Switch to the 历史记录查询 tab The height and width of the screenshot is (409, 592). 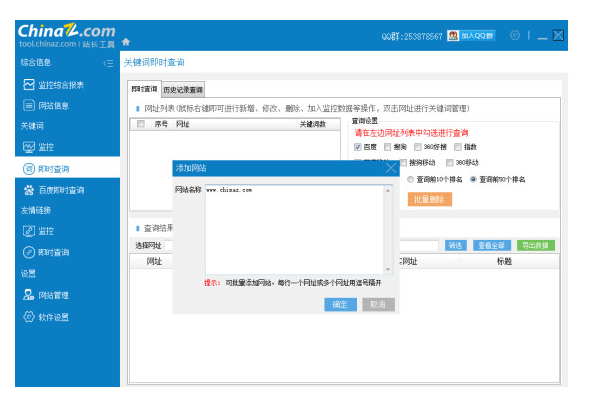183,90
